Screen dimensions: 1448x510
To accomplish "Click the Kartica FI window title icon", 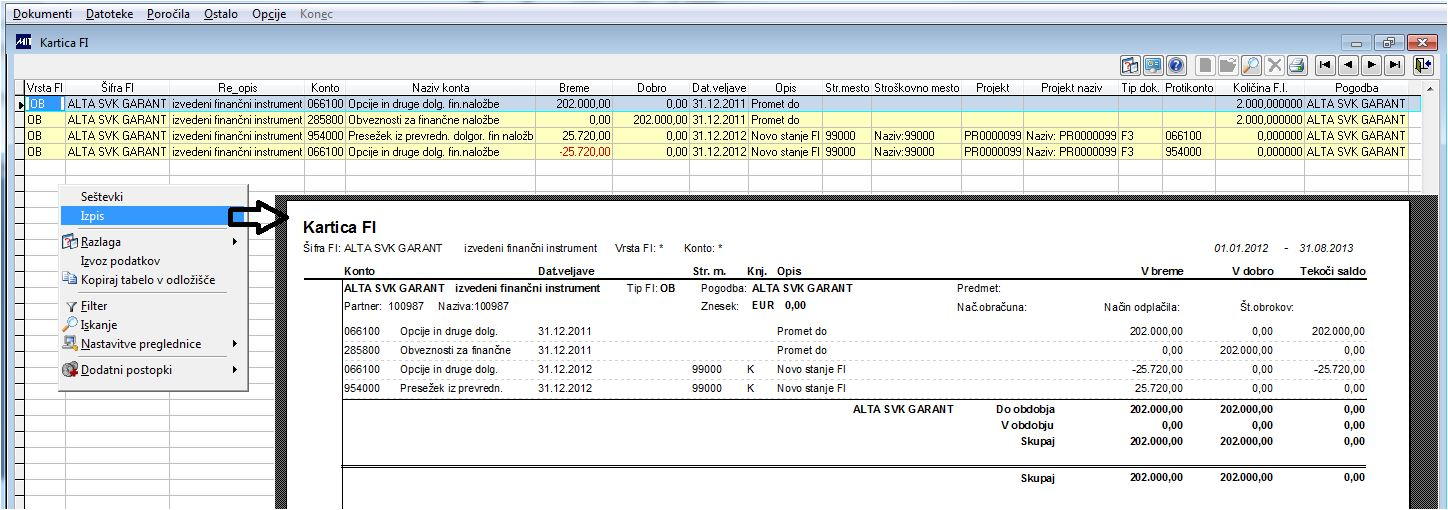I will [25, 42].
